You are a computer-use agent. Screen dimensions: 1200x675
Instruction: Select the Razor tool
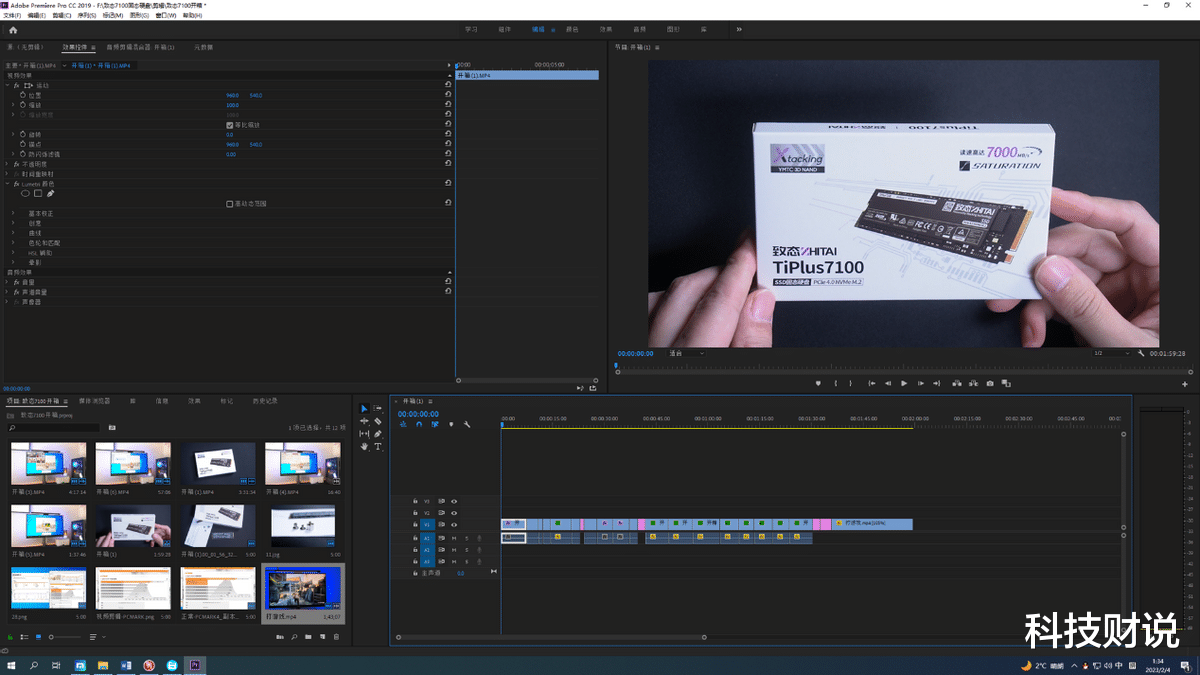(x=378, y=421)
